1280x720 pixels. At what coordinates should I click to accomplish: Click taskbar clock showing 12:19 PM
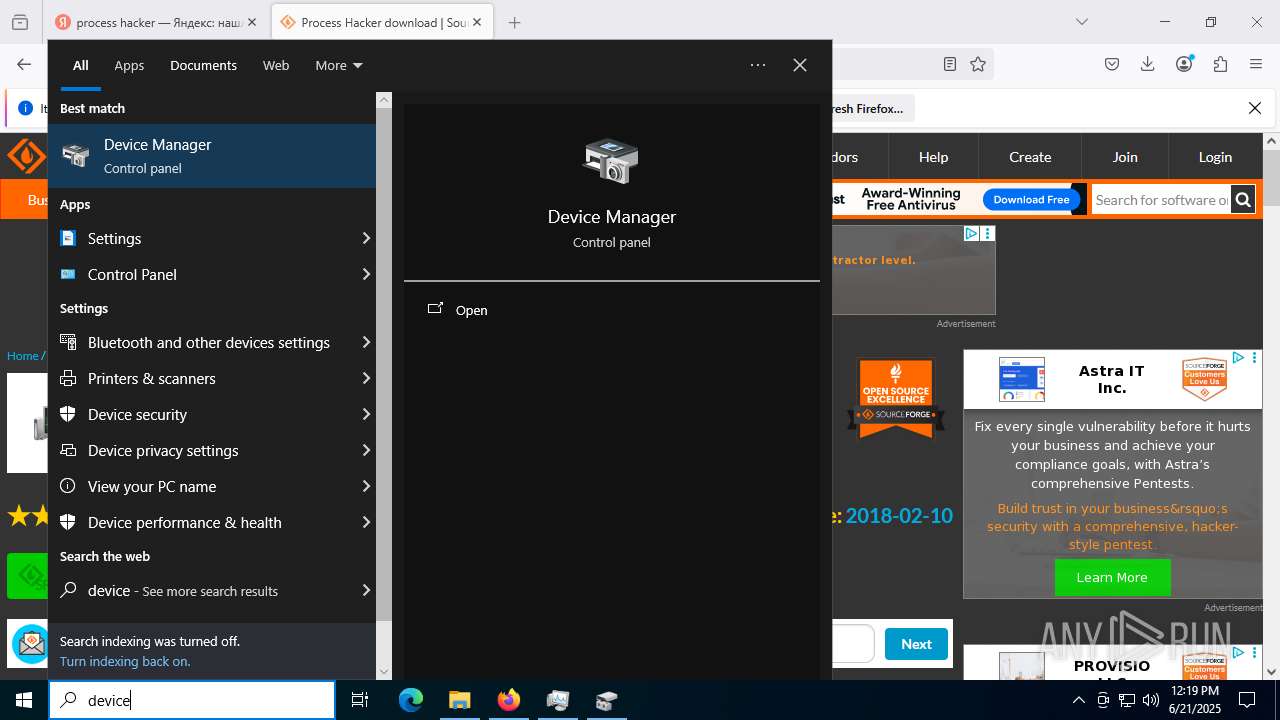pos(1194,700)
